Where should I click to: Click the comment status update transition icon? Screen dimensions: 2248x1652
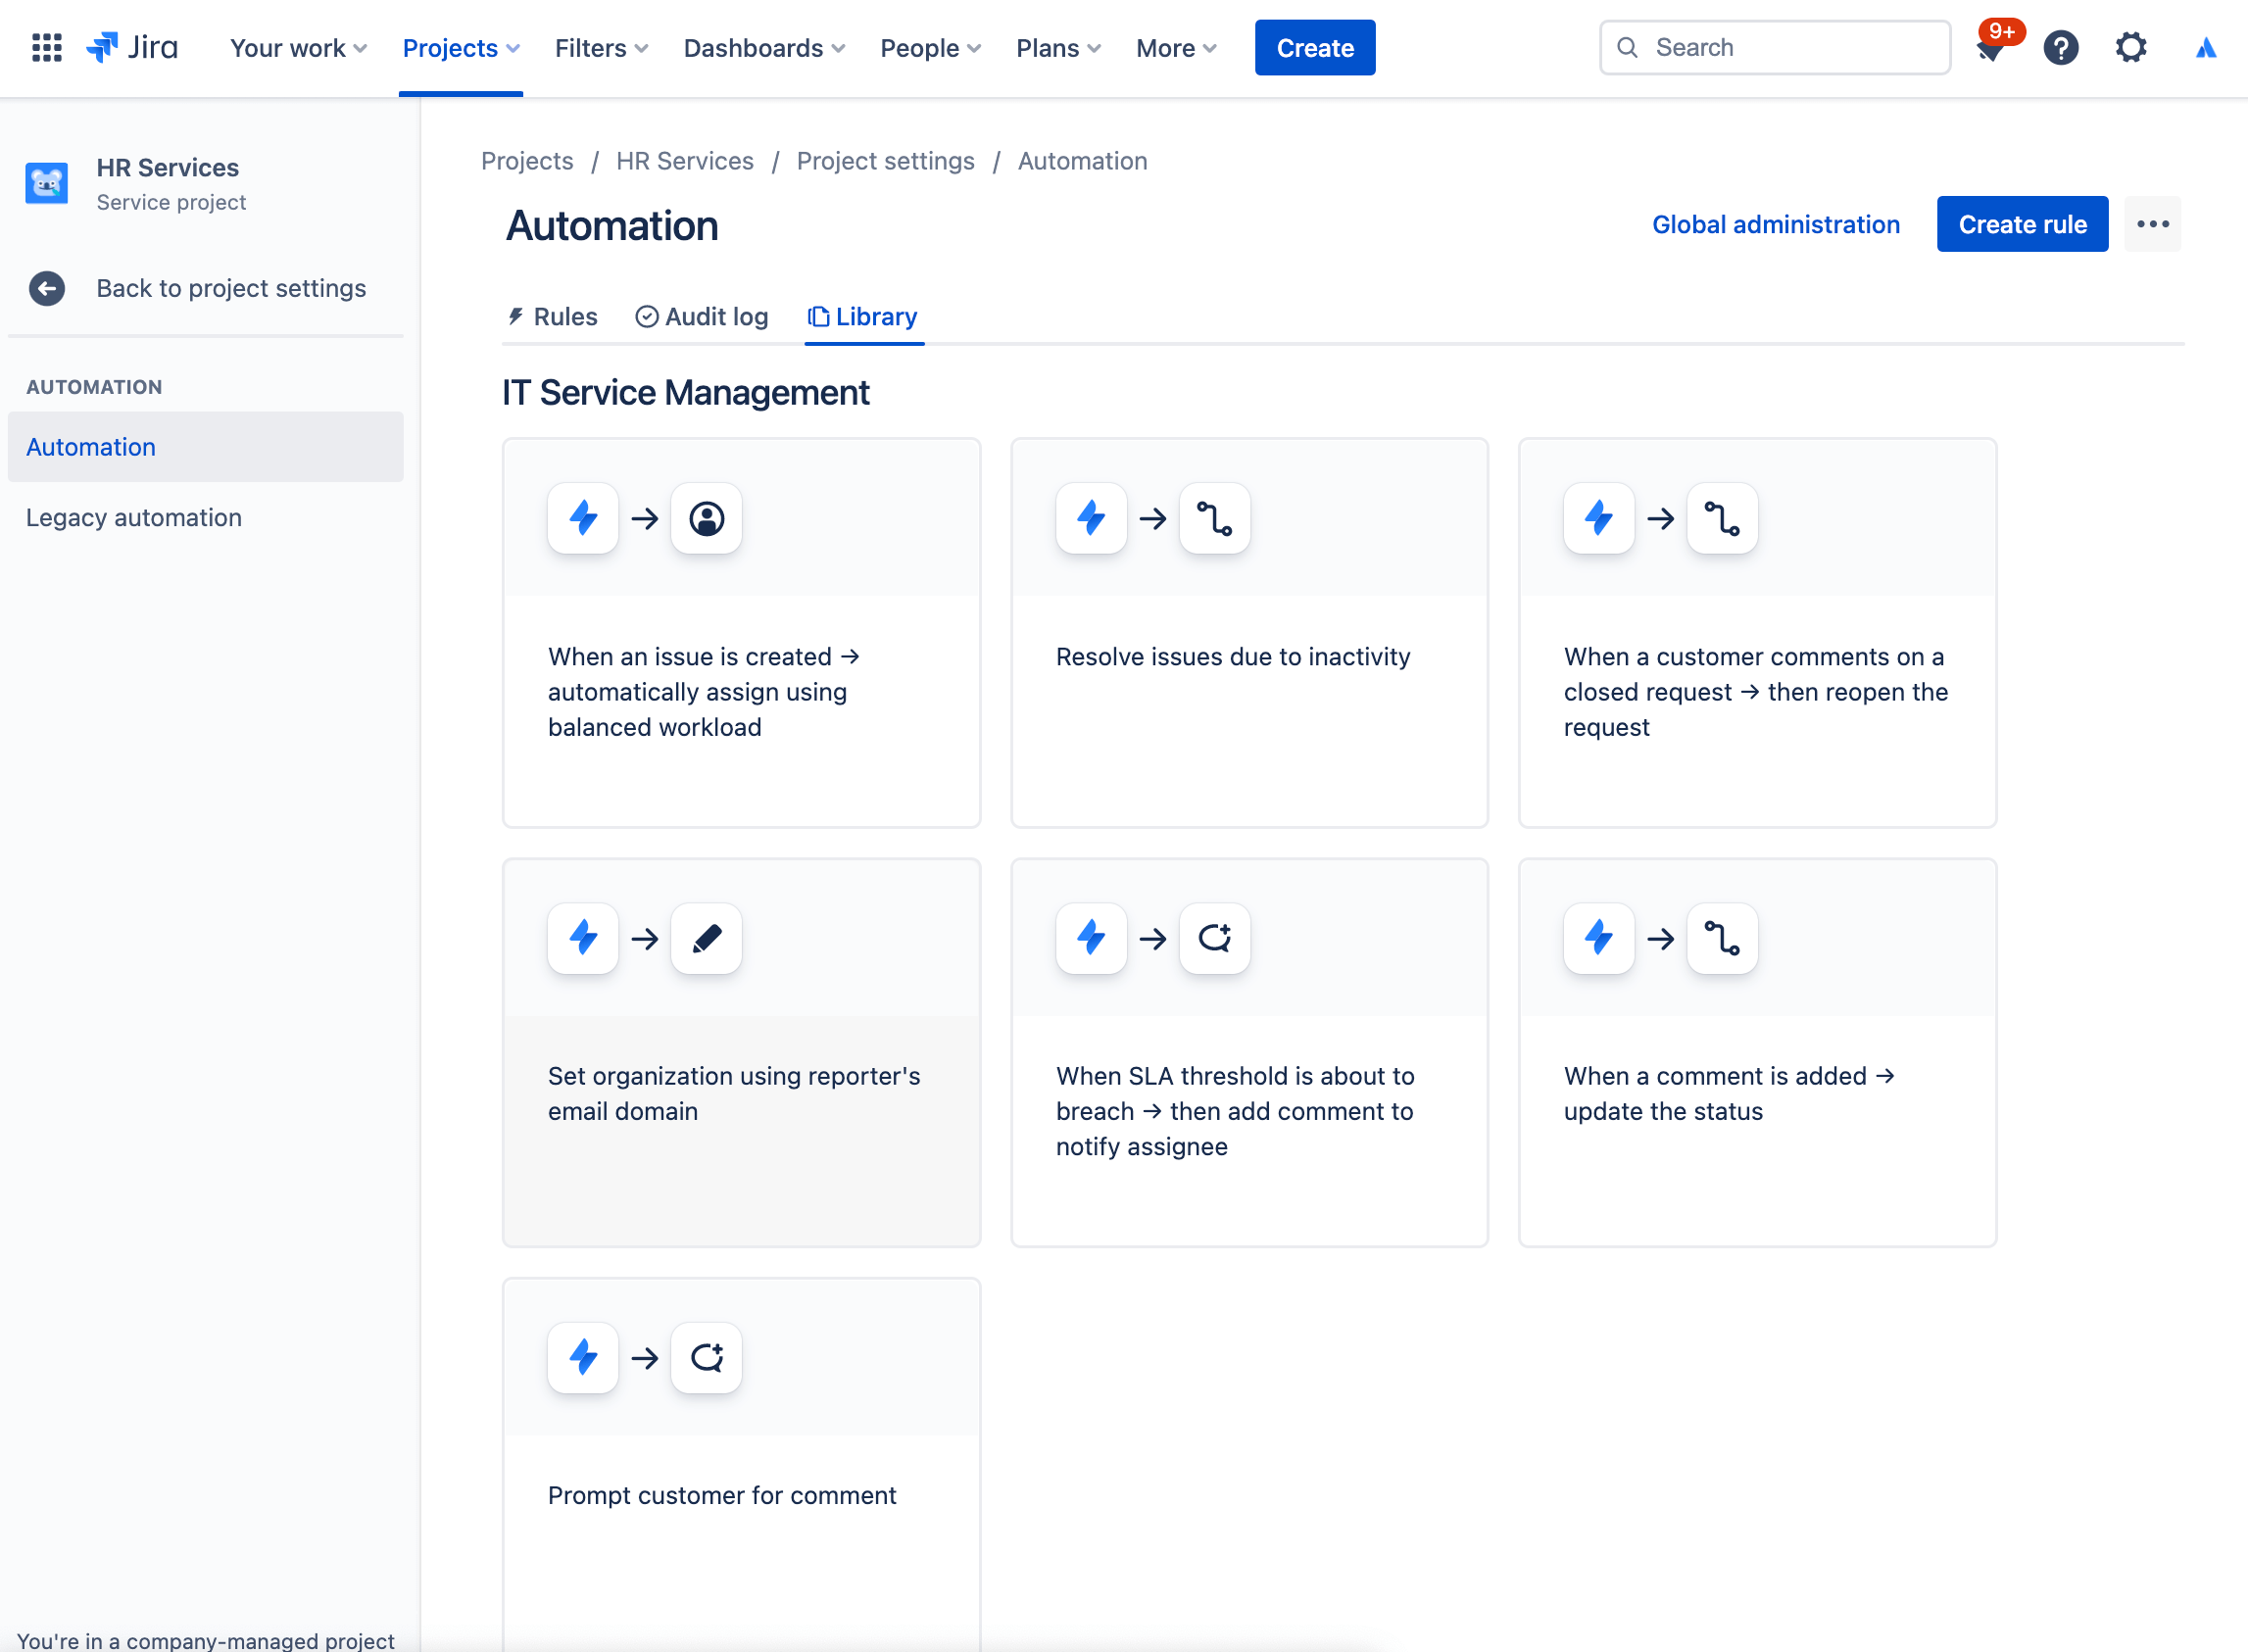[x=1721, y=937]
